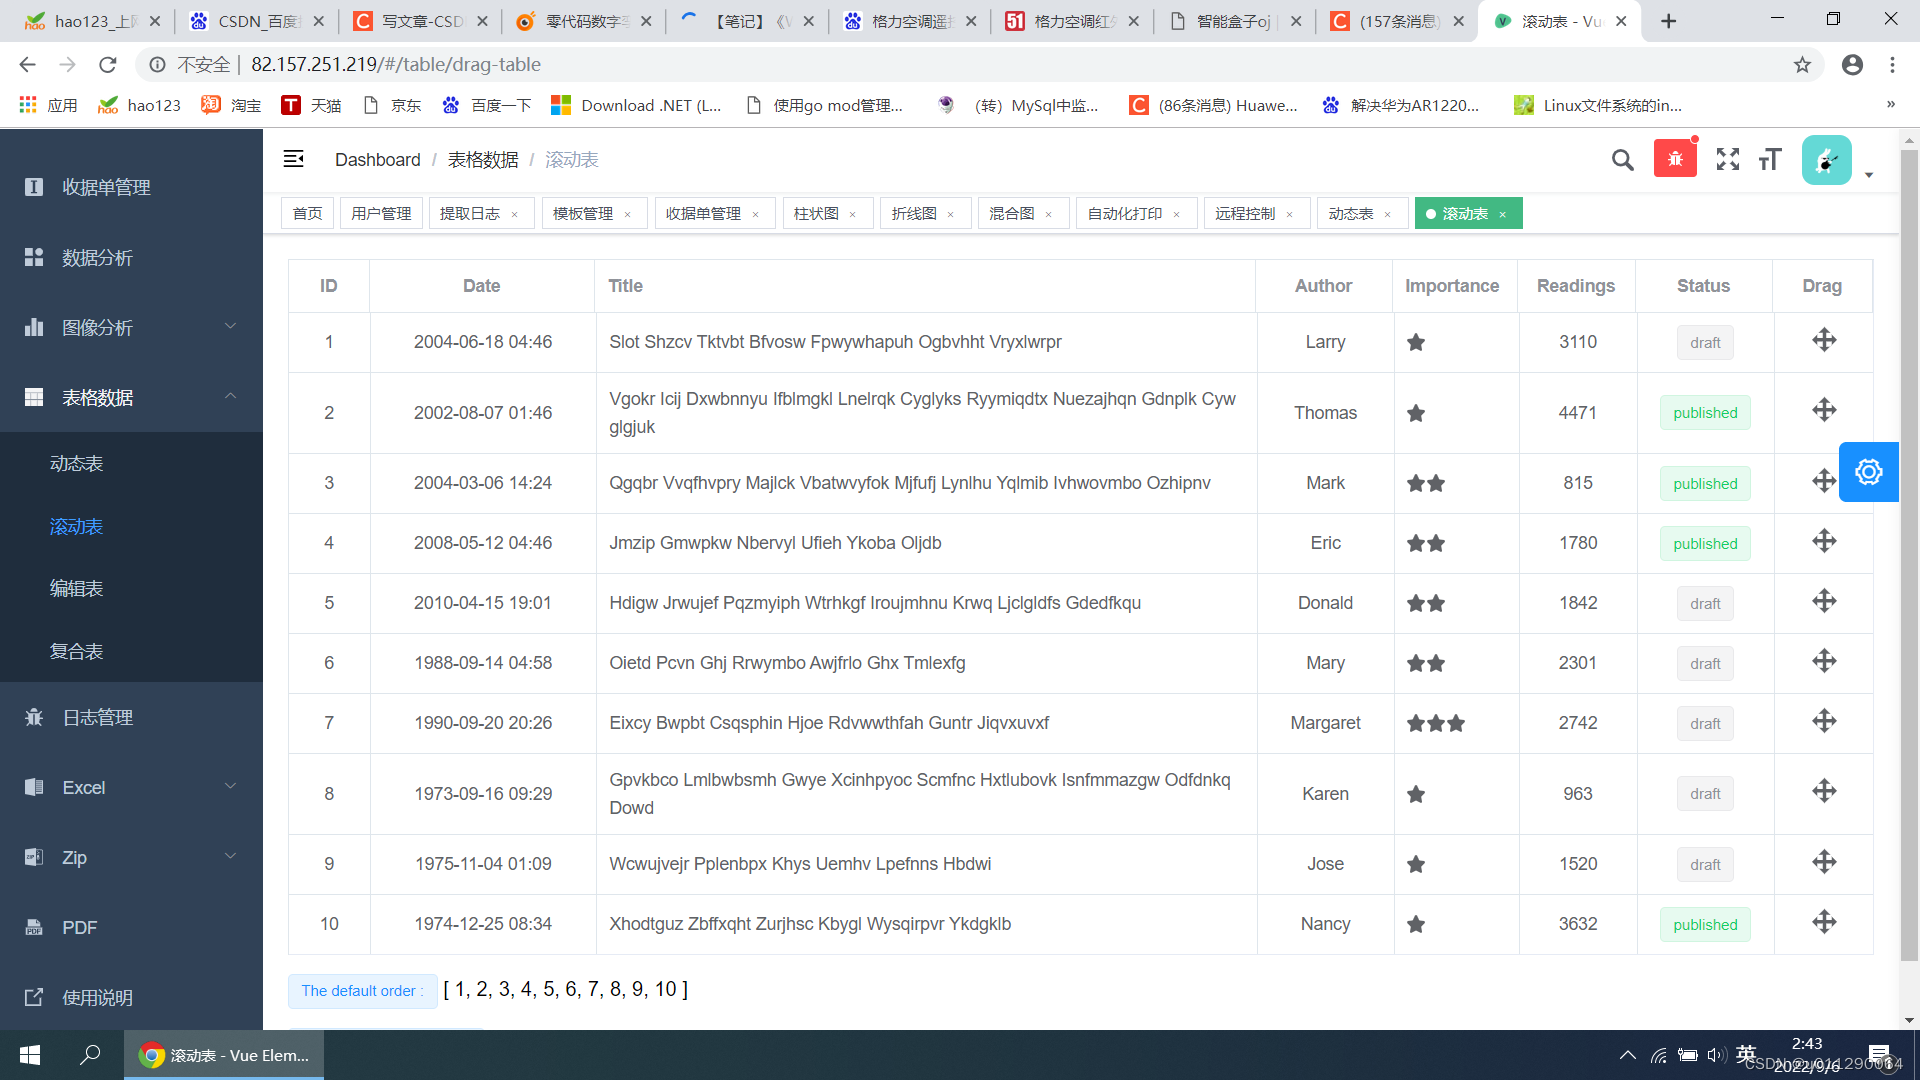Open the 编辑表 entry in the sidebar

(x=77, y=589)
